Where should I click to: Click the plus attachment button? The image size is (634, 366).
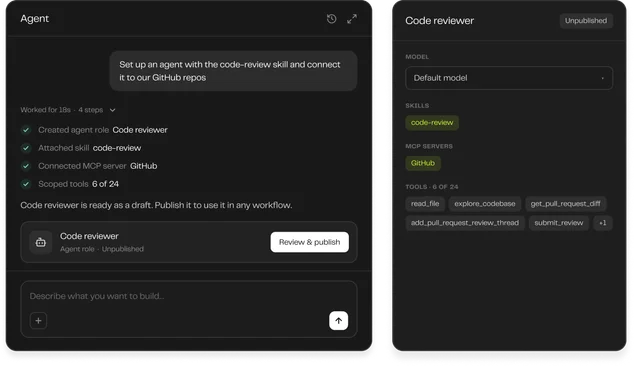pyautogui.click(x=38, y=321)
